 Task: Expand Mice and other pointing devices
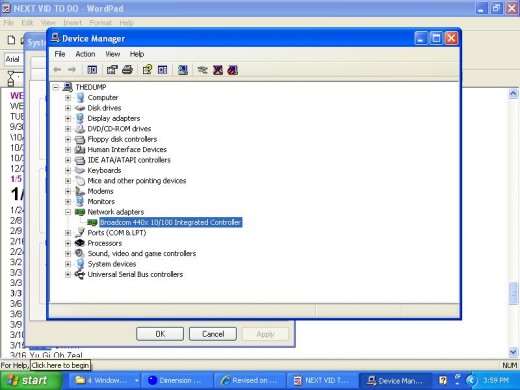(68, 181)
